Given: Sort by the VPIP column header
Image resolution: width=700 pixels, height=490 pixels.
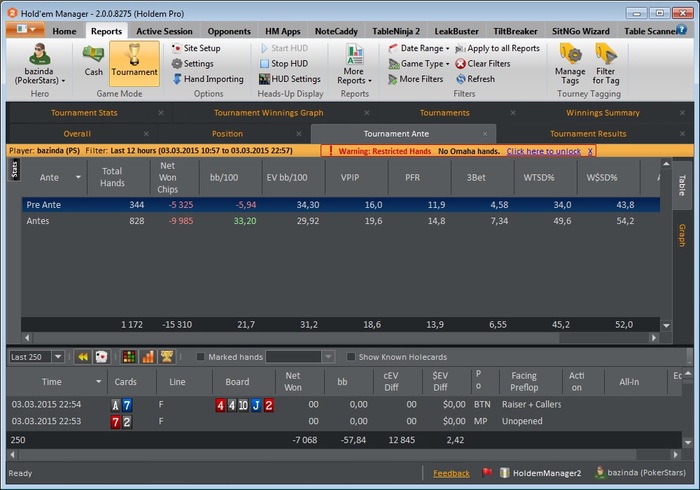Looking at the screenshot, I should [x=350, y=178].
